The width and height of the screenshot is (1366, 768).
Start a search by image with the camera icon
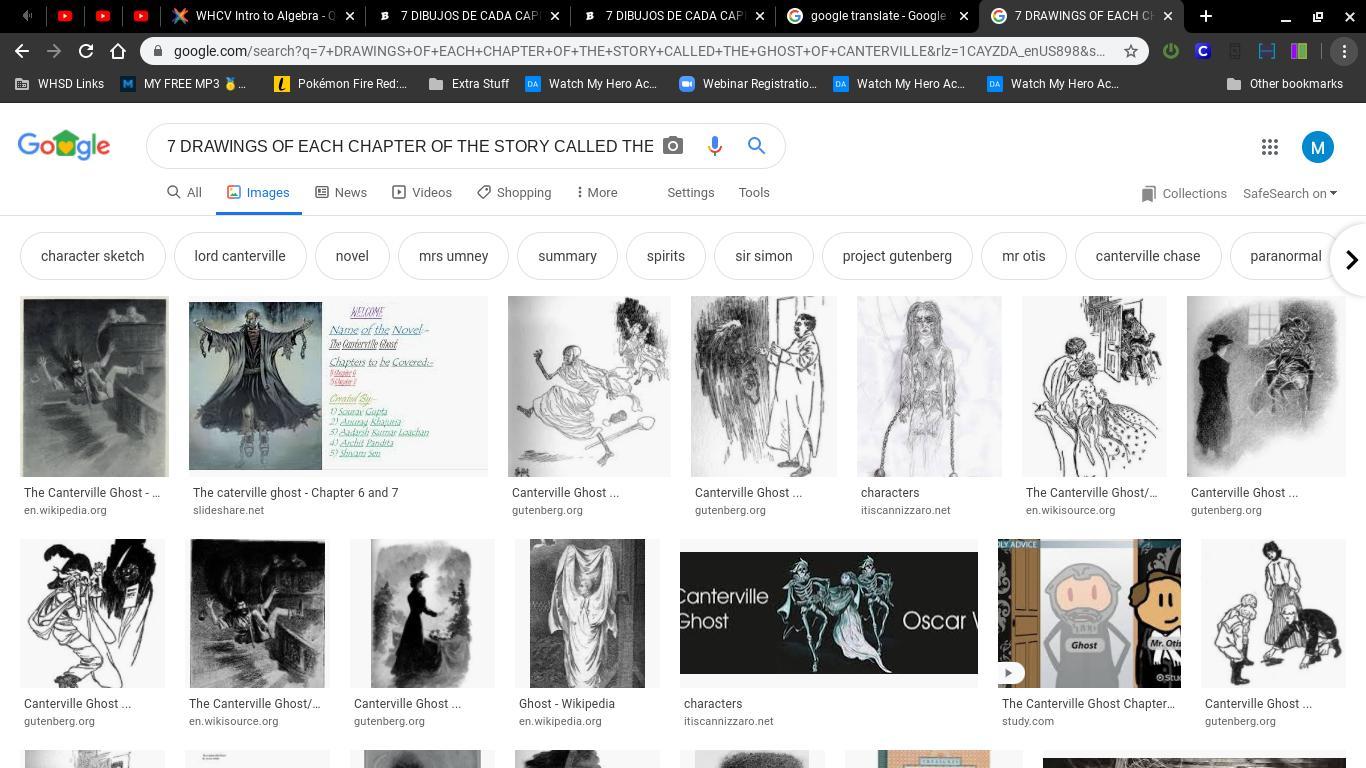(x=673, y=146)
